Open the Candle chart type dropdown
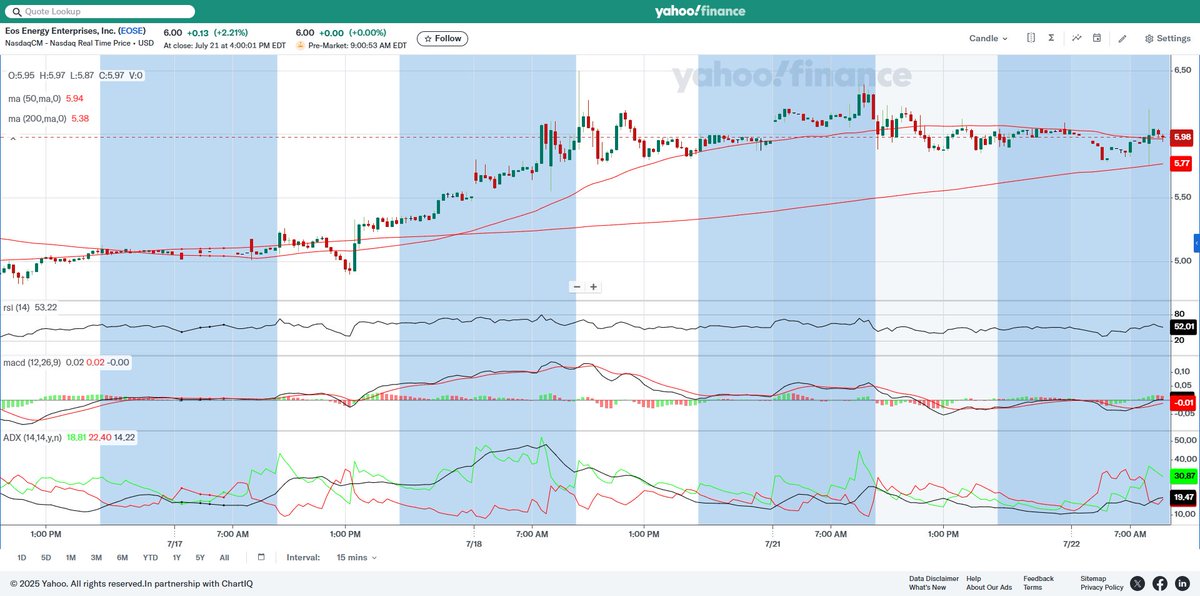Viewport: 1200px width, 596px height. [x=988, y=38]
